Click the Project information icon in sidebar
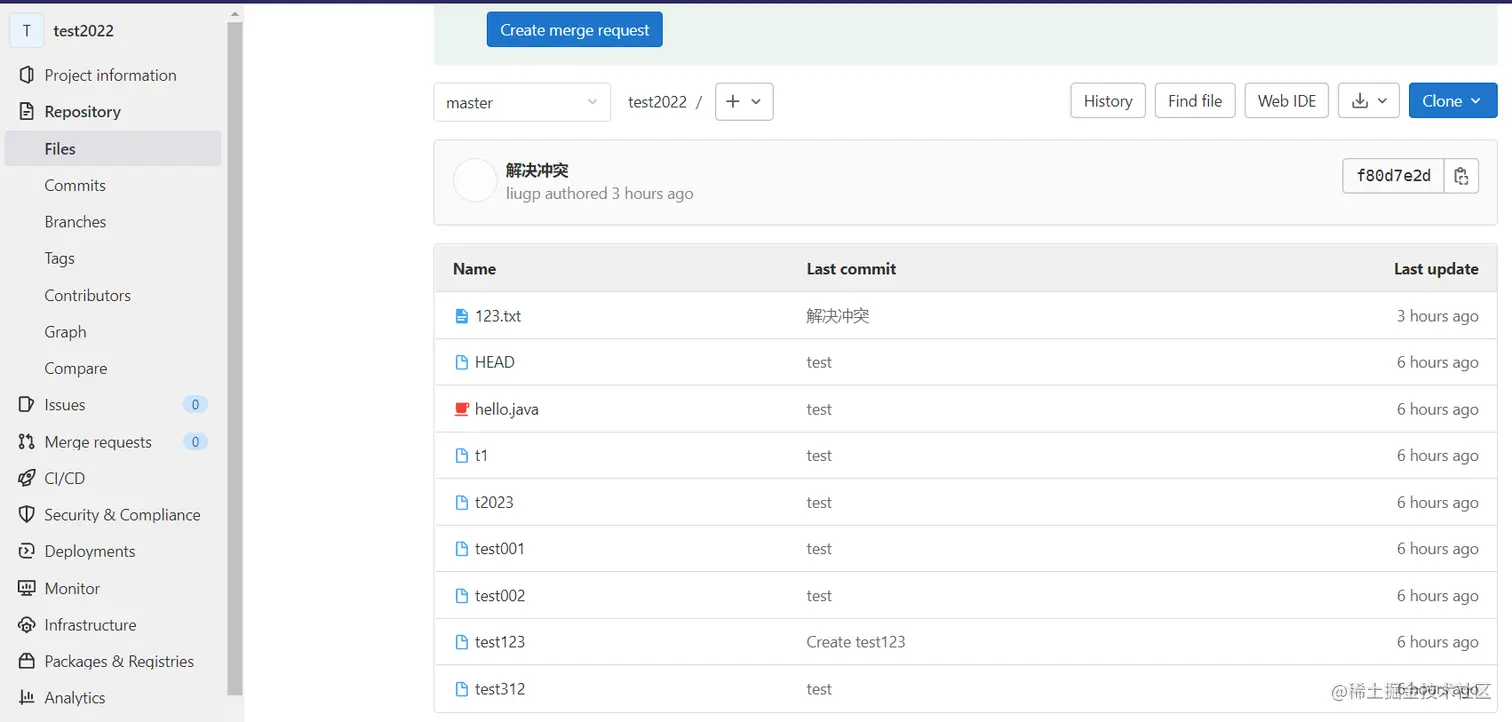This screenshot has height=722, width=1512. (x=27, y=75)
